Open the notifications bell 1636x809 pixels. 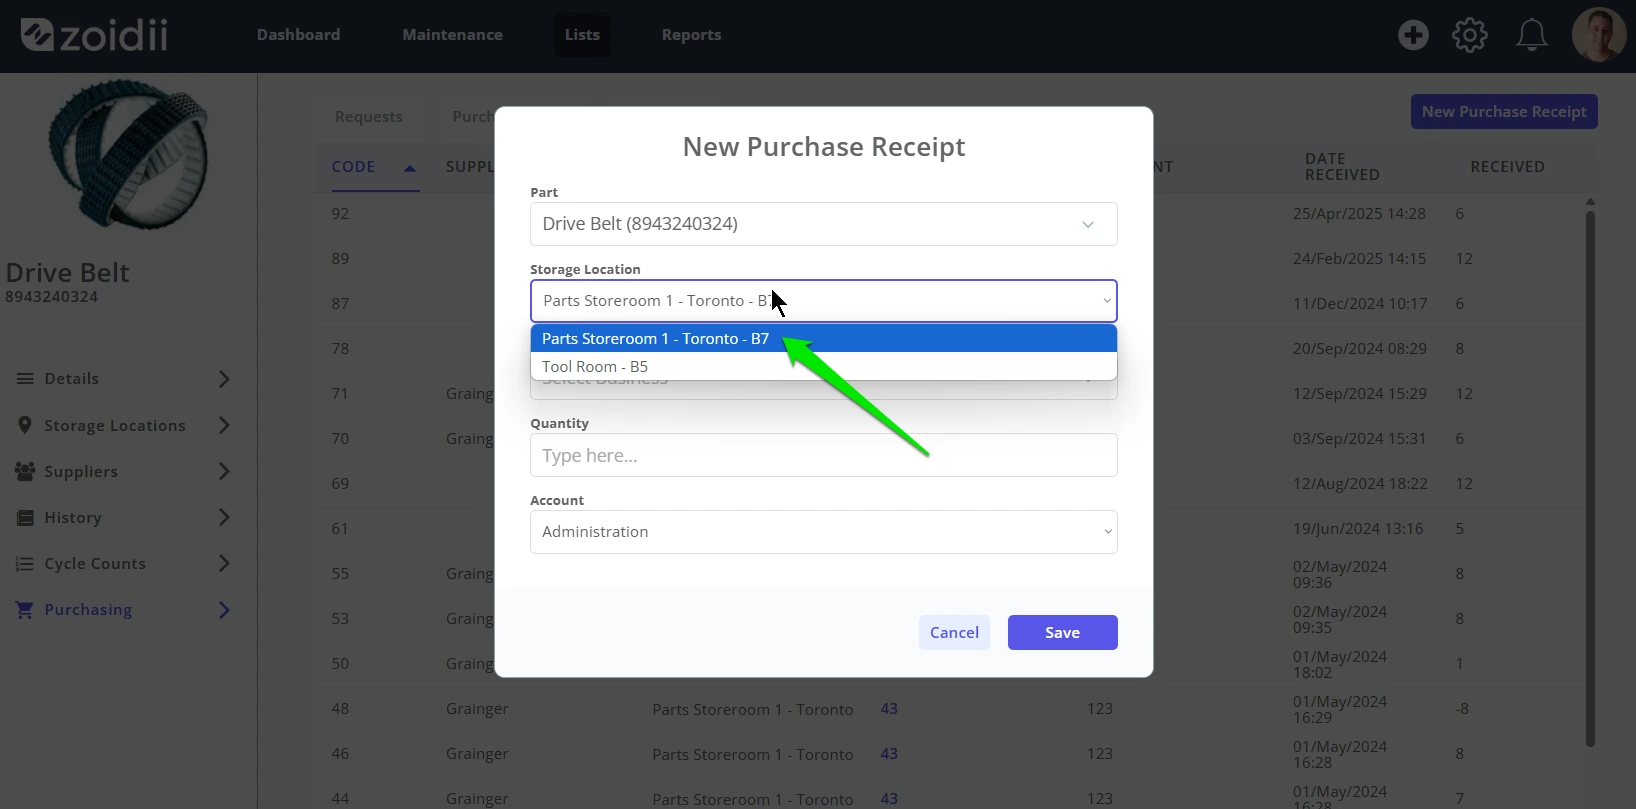(1531, 35)
